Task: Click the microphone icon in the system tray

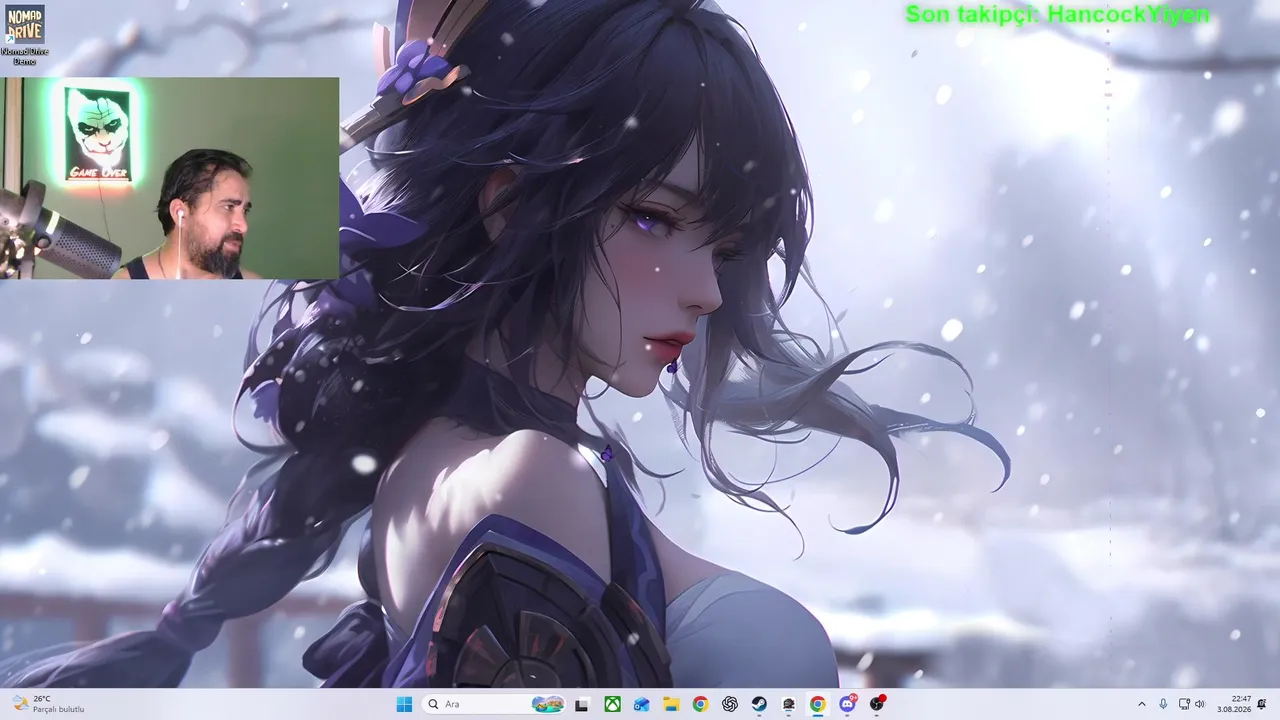Action: click(1163, 704)
